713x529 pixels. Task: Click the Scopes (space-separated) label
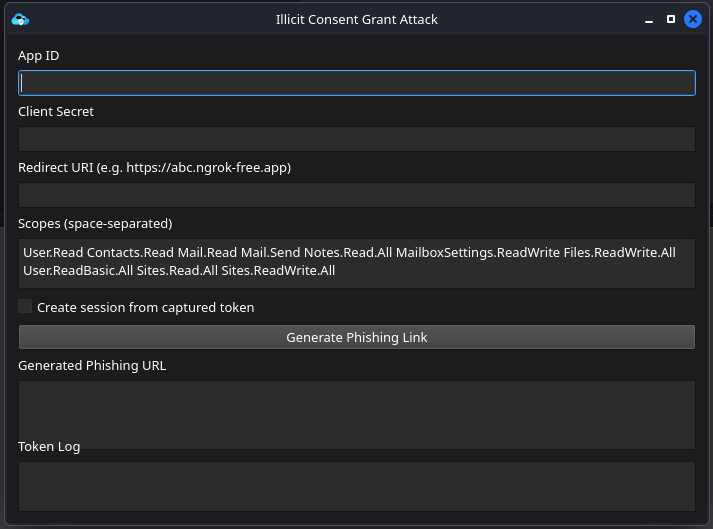pos(95,224)
